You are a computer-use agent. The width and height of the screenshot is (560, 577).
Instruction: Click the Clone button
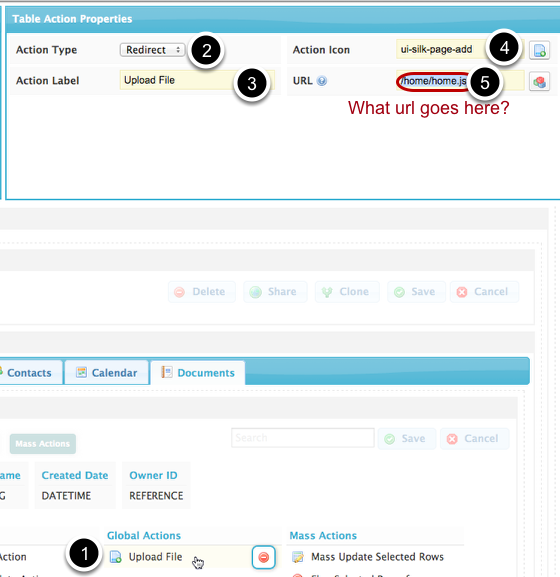coord(347,292)
